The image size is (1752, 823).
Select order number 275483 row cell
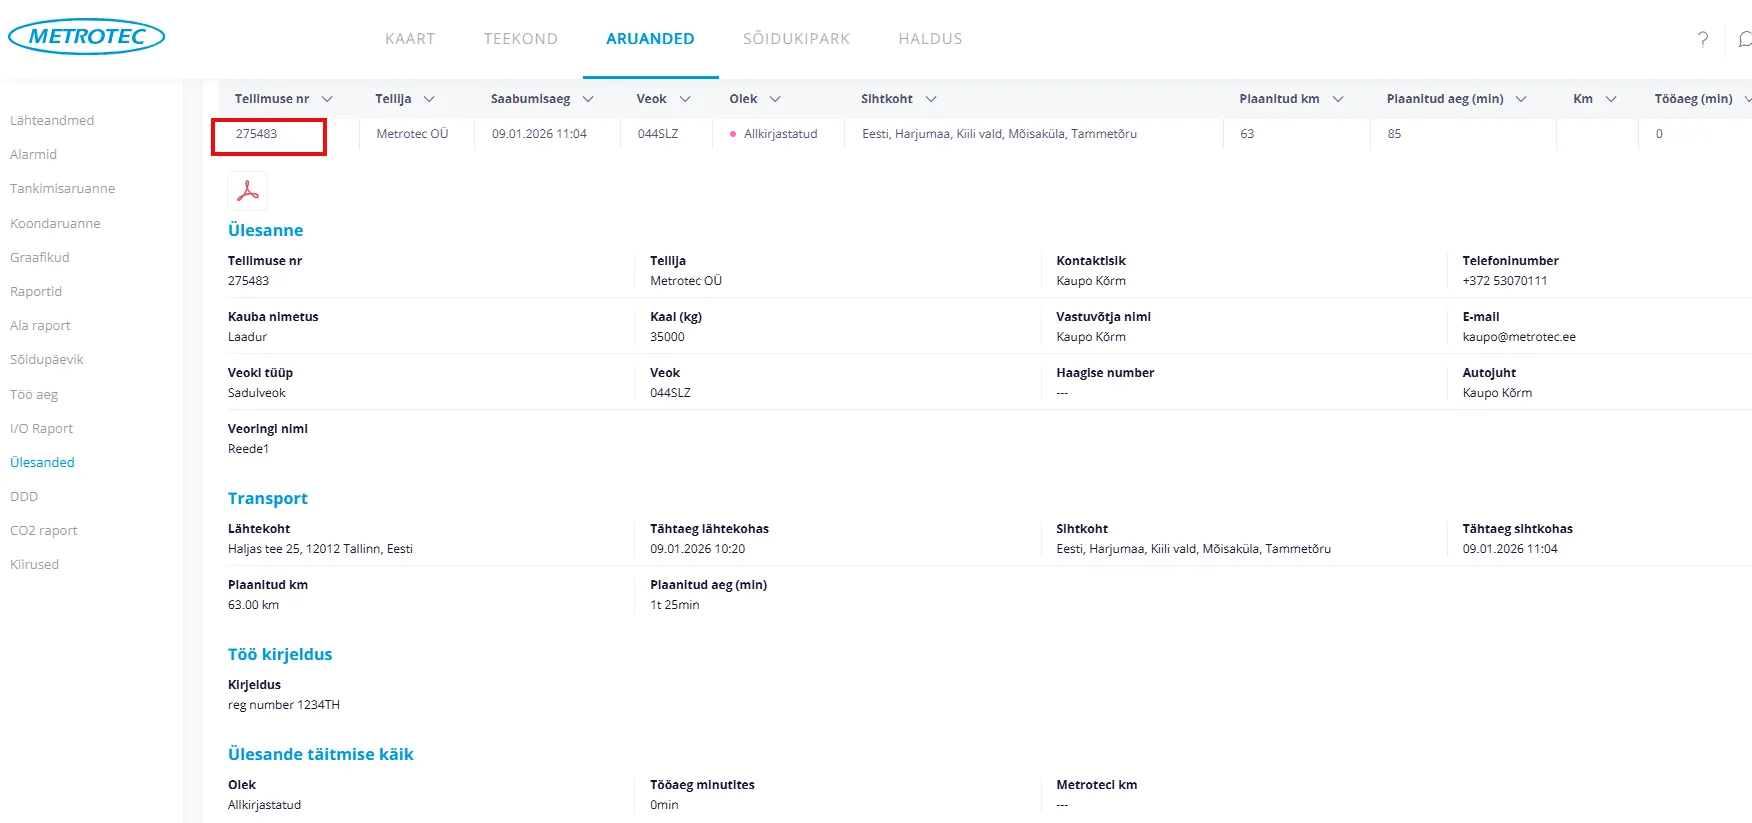point(257,134)
